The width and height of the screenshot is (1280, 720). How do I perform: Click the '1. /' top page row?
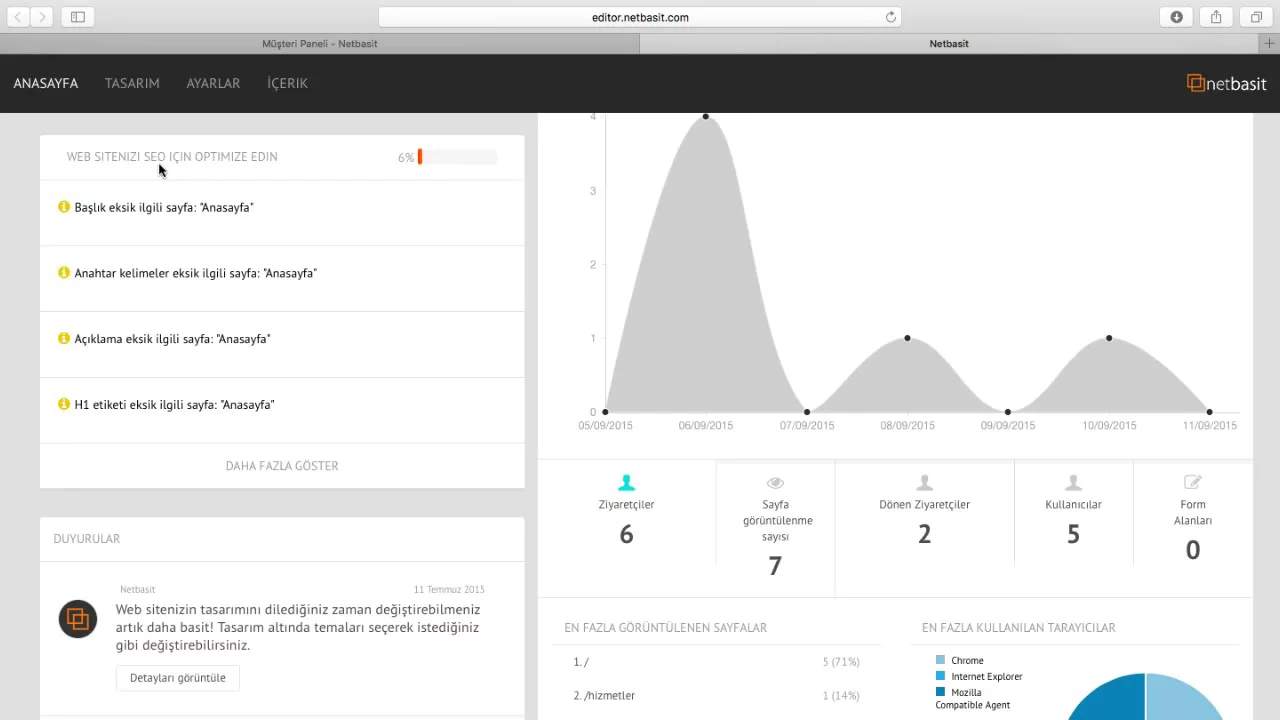coord(716,662)
